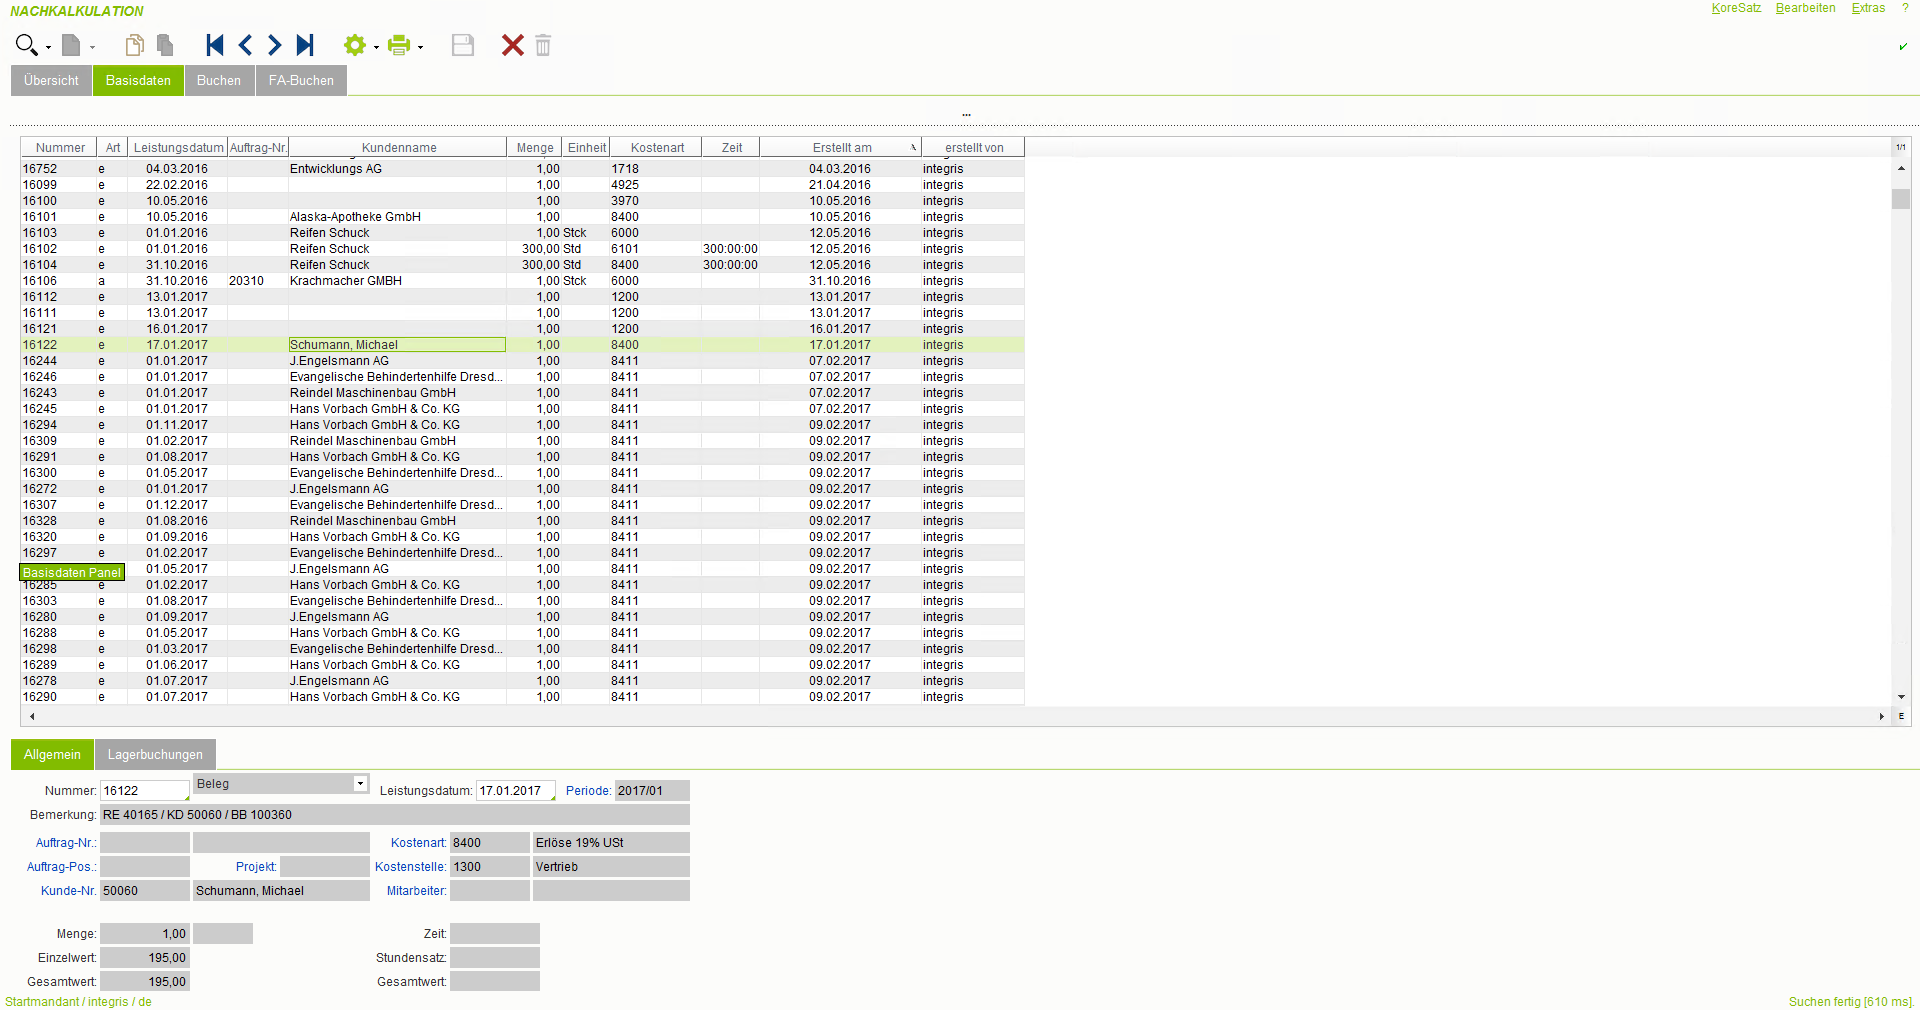Viewport: 1920px width, 1010px height.
Task: Select row 16101 Alaska-Apotheke GmbH
Action: (x=523, y=217)
